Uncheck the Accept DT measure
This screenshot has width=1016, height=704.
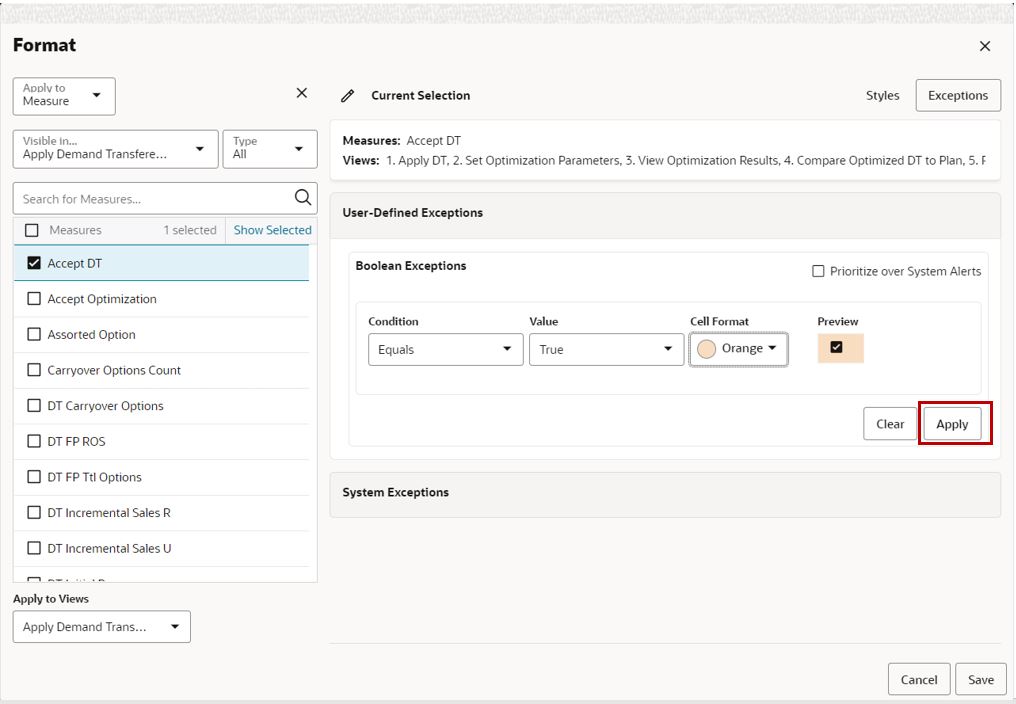(34, 263)
